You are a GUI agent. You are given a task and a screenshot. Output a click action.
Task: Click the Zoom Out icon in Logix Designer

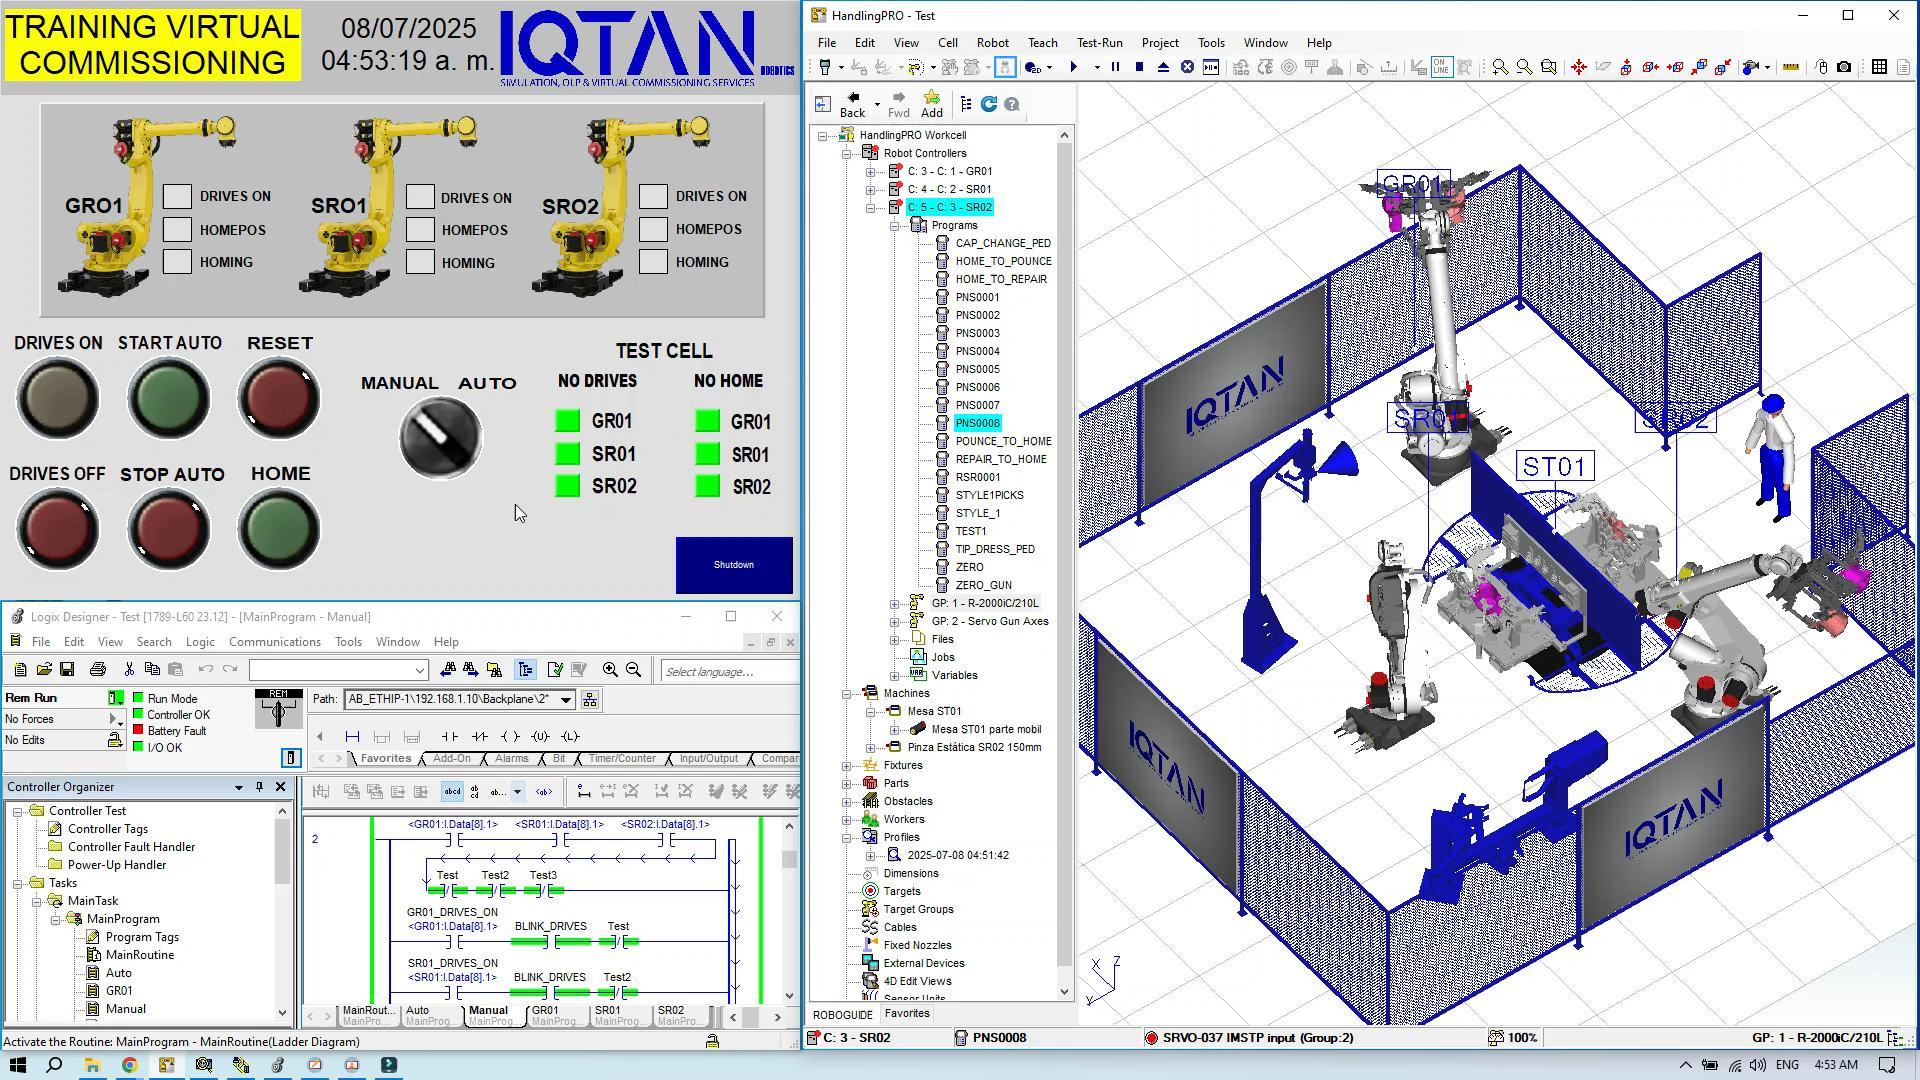click(x=633, y=669)
